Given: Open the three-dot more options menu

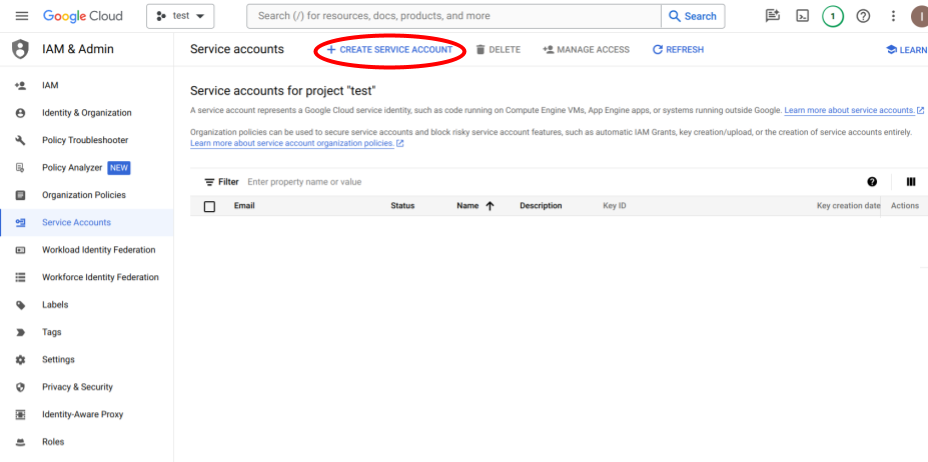Looking at the screenshot, I should (893, 16).
